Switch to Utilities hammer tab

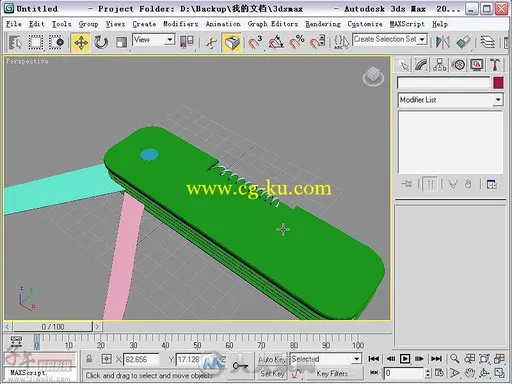point(495,65)
